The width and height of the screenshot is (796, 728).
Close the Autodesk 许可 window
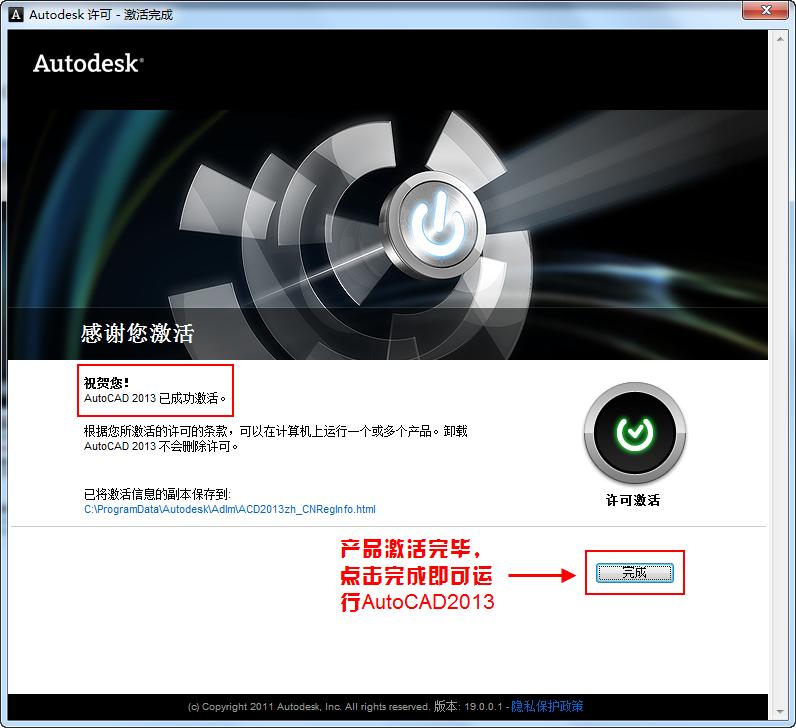coord(767,10)
